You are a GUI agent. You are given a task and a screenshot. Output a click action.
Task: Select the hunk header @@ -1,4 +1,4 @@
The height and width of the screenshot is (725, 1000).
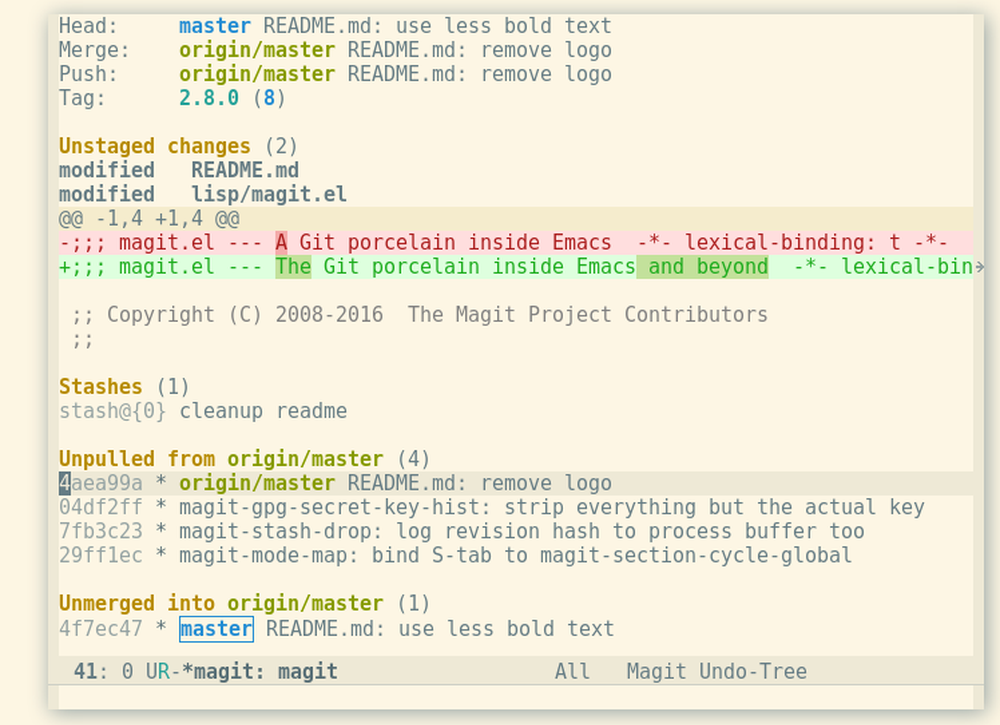tap(516, 219)
